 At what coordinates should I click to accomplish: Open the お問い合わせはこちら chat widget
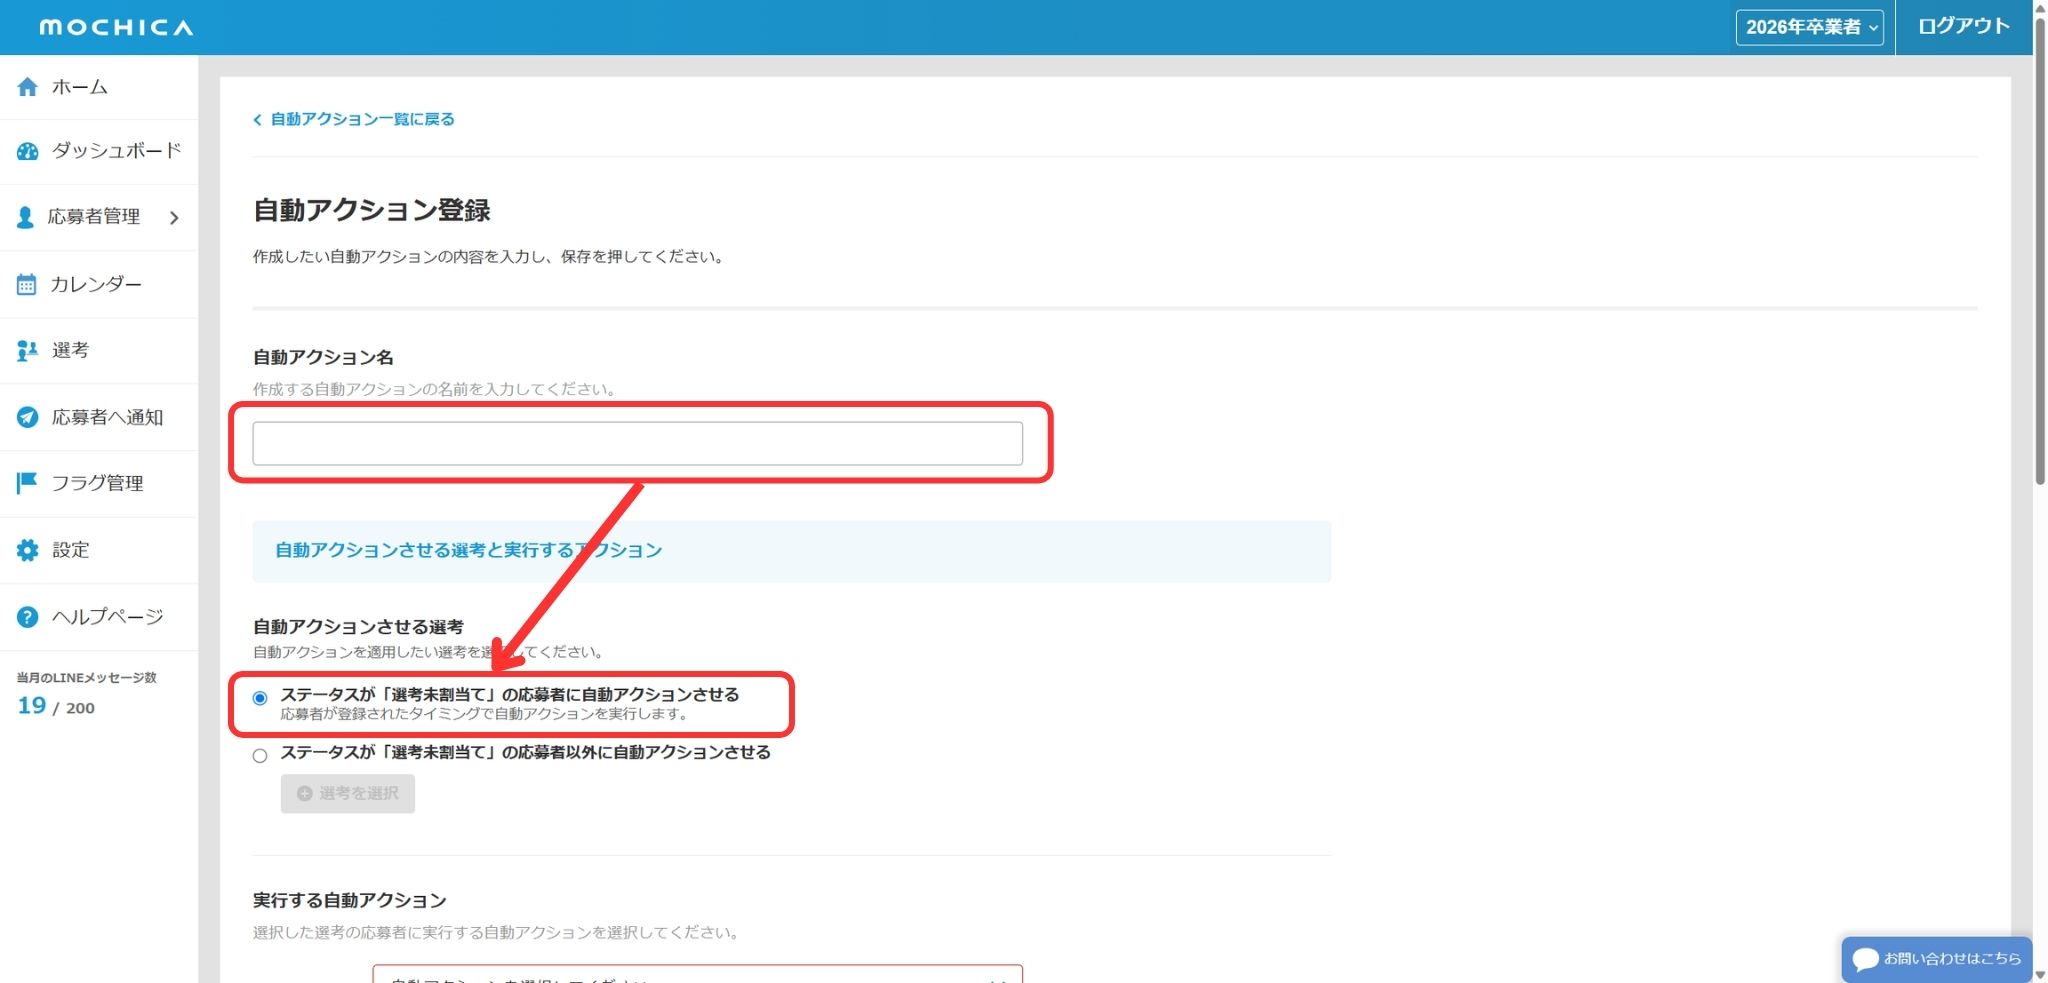pos(1936,959)
